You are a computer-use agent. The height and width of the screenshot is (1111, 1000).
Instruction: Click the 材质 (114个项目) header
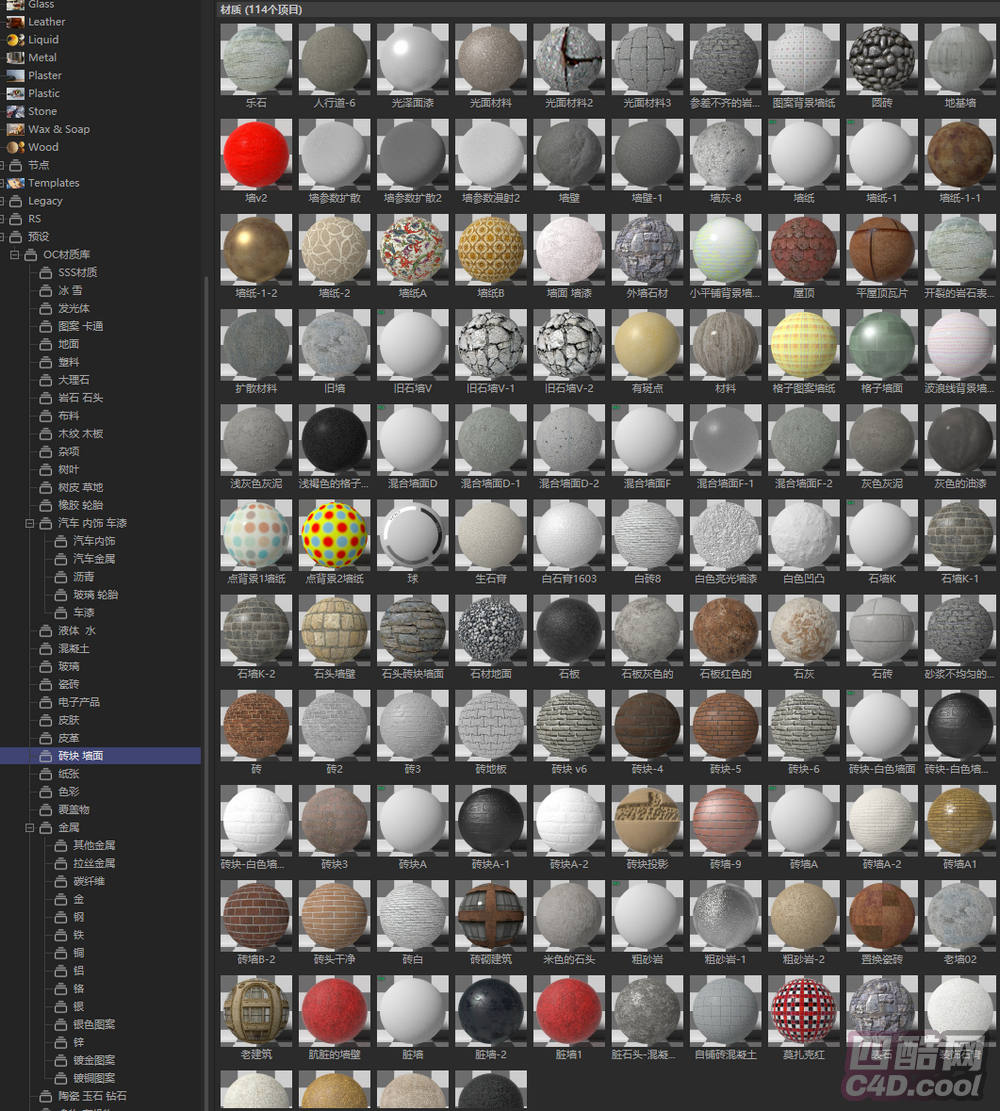pos(261,10)
